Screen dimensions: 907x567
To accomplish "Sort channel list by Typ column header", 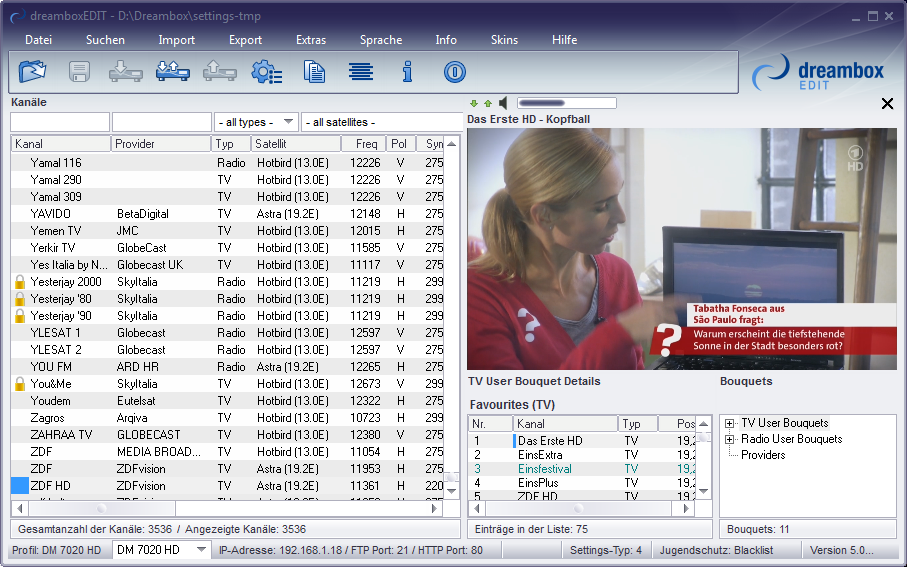I will (231, 143).
